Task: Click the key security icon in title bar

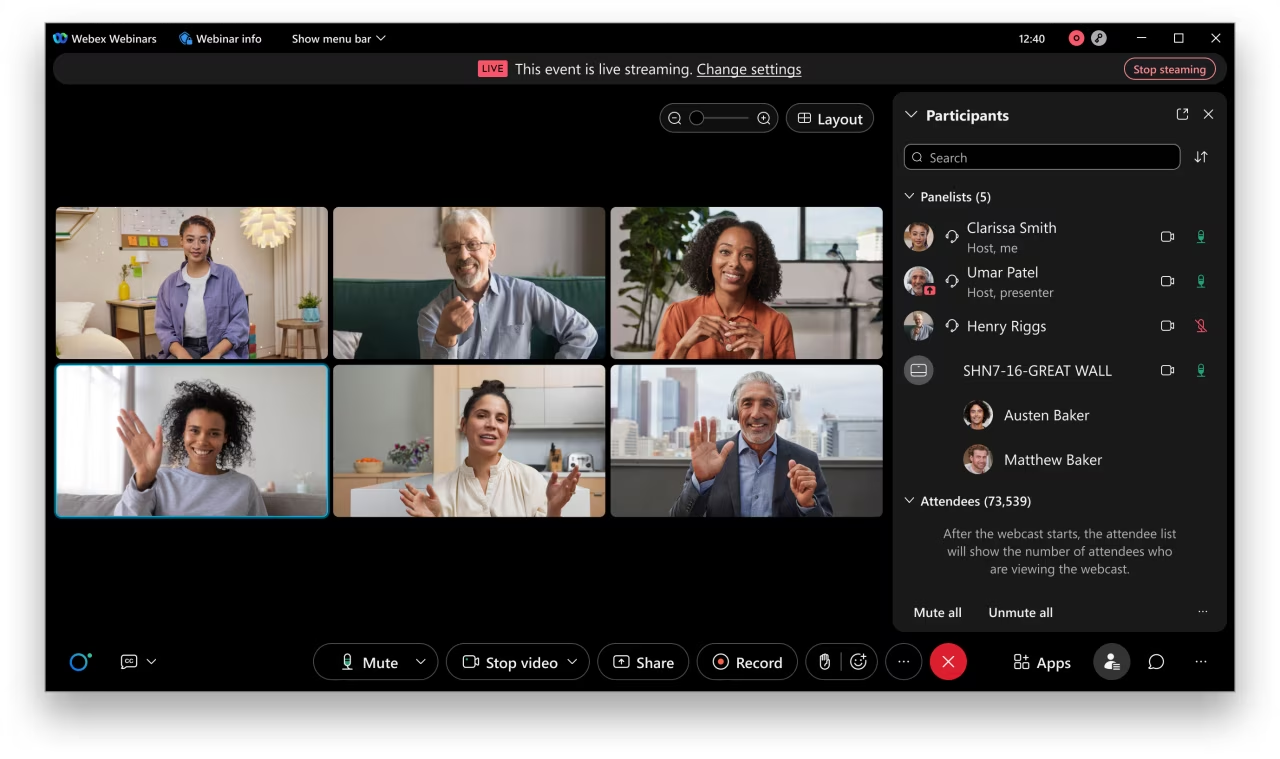Action: click(1098, 38)
